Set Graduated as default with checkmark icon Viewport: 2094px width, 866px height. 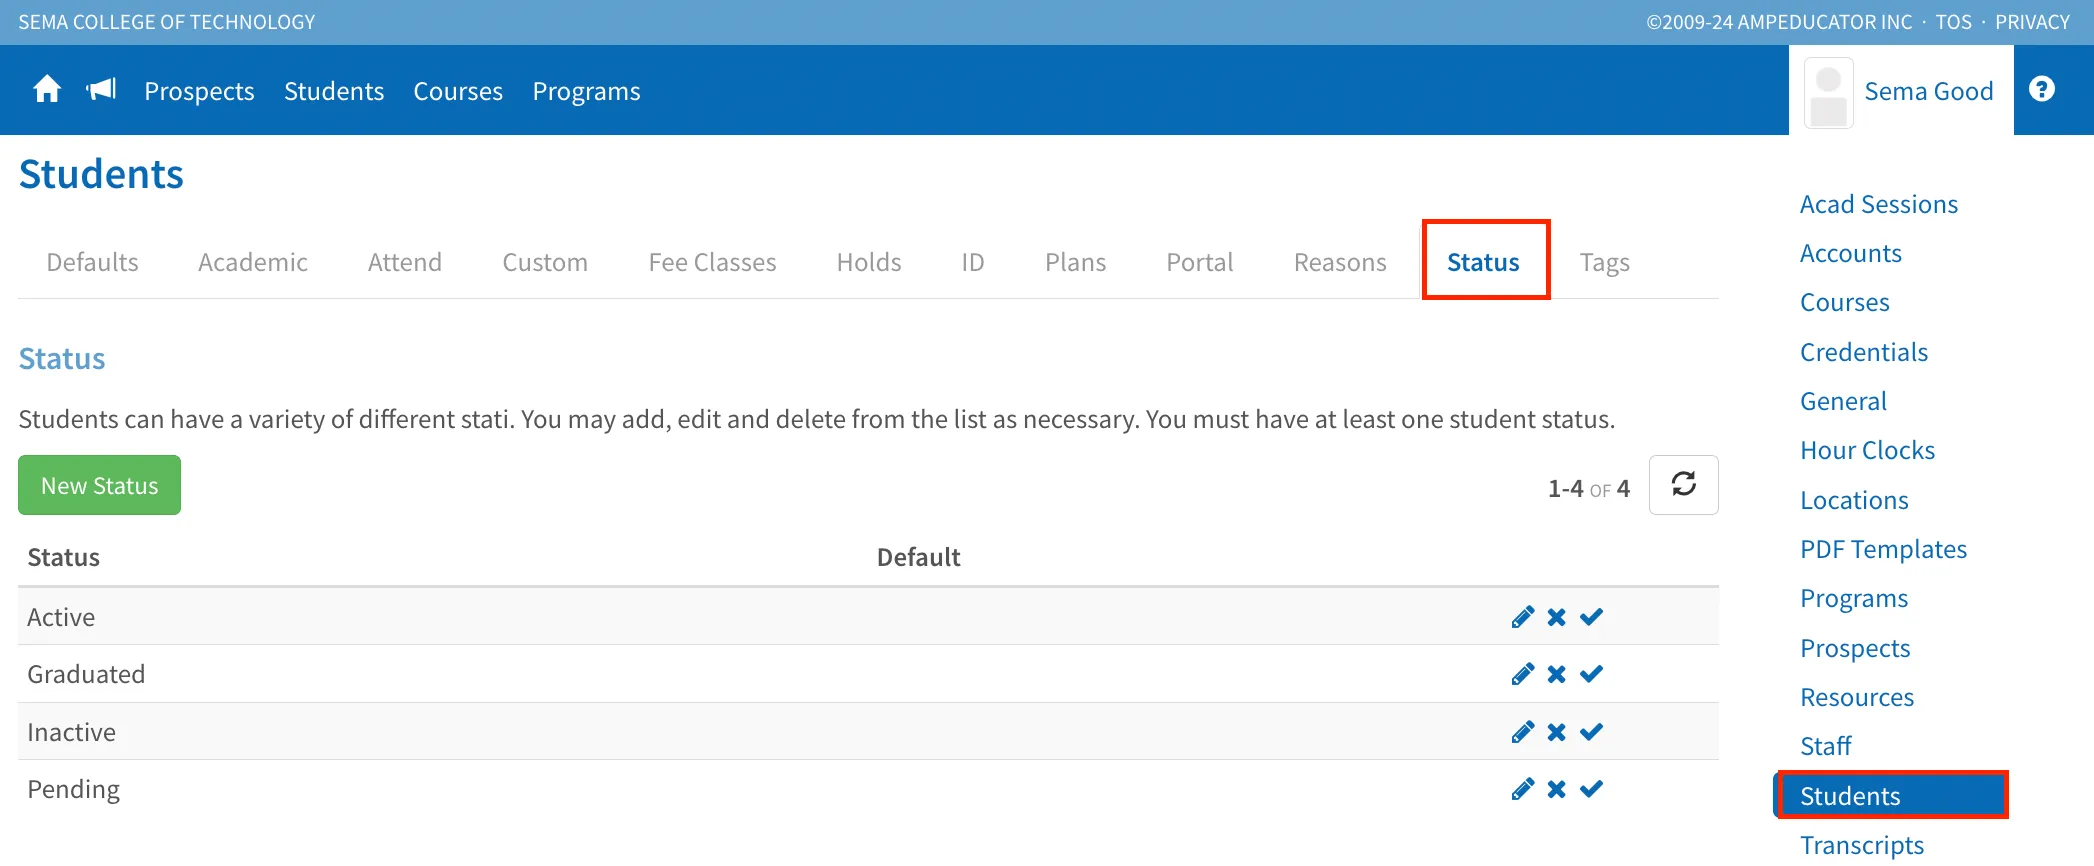click(x=1592, y=674)
